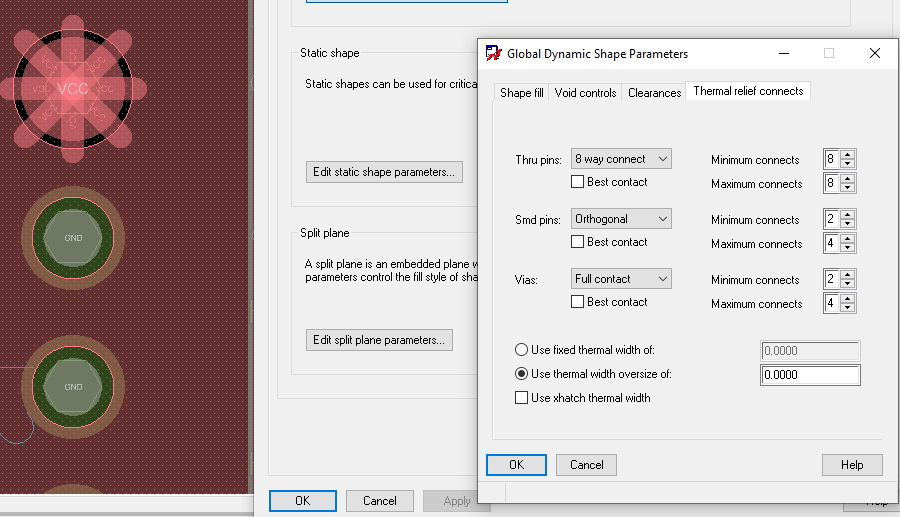900x517 pixels.
Task: Decrease Vias Minimum connects value
Action: coord(847,283)
